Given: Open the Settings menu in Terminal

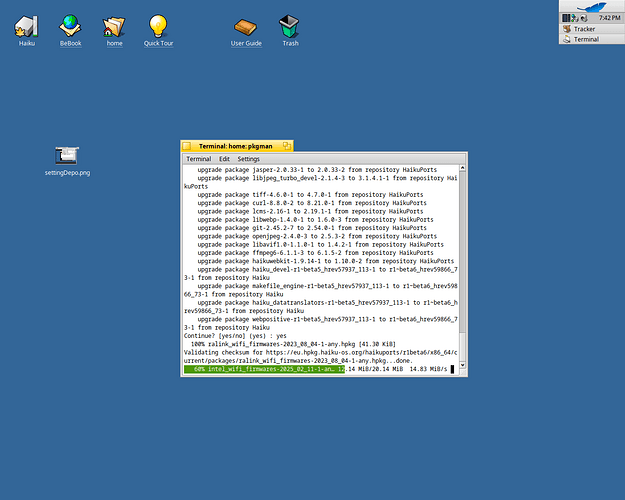Looking at the screenshot, I should 248,159.
